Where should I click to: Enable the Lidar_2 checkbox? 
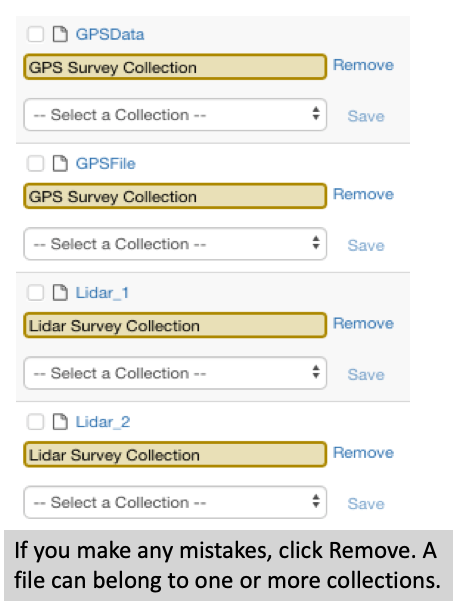[35, 422]
